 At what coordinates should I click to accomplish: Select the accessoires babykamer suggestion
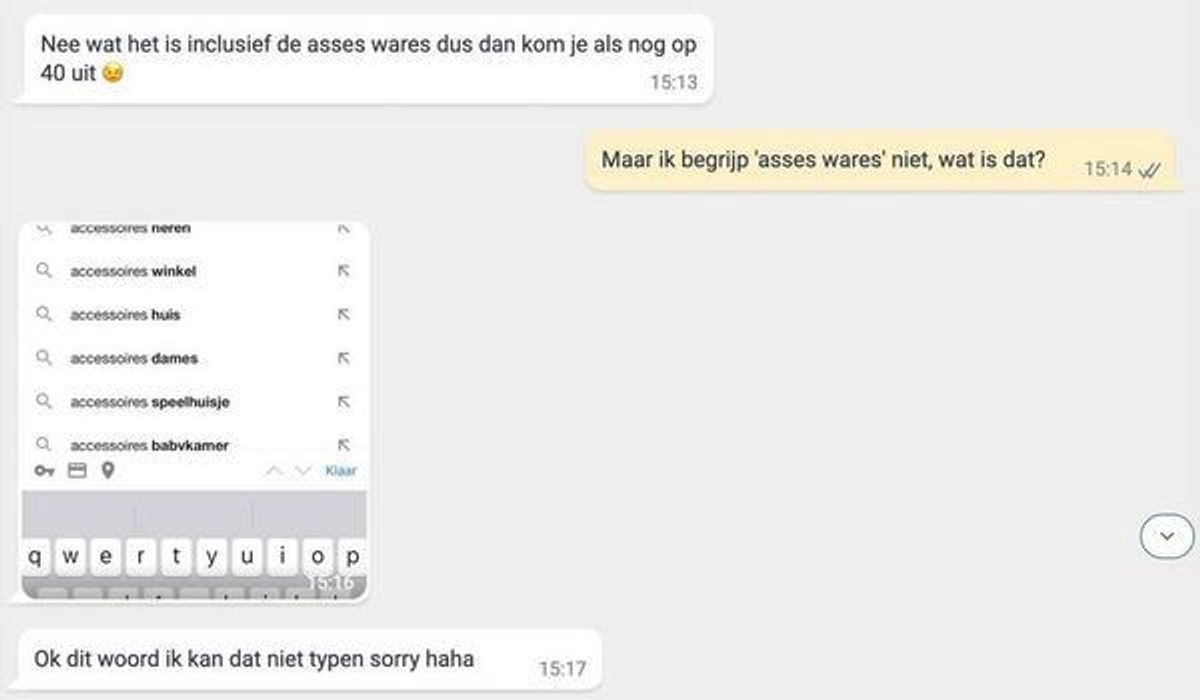tap(149, 445)
